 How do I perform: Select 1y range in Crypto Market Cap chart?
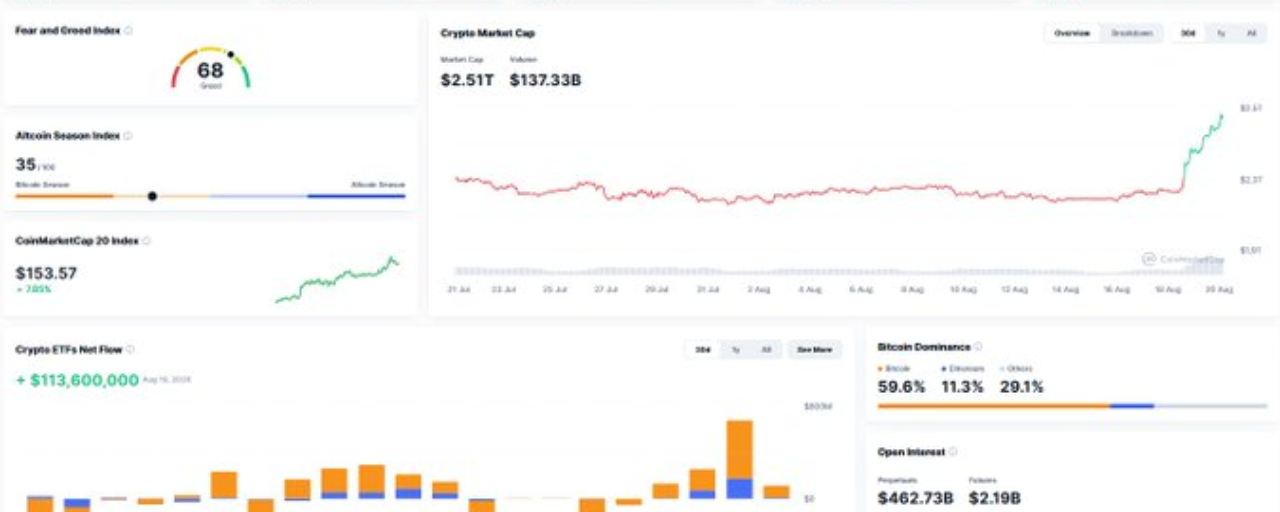[1221, 33]
